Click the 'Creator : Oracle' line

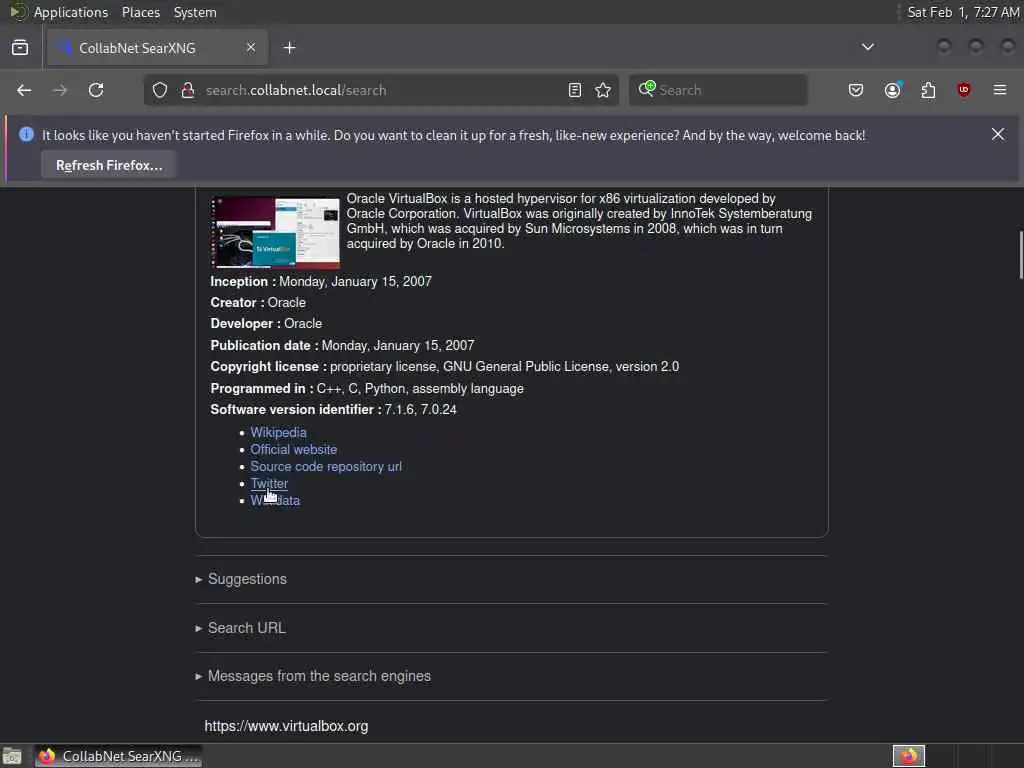tap(258, 302)
